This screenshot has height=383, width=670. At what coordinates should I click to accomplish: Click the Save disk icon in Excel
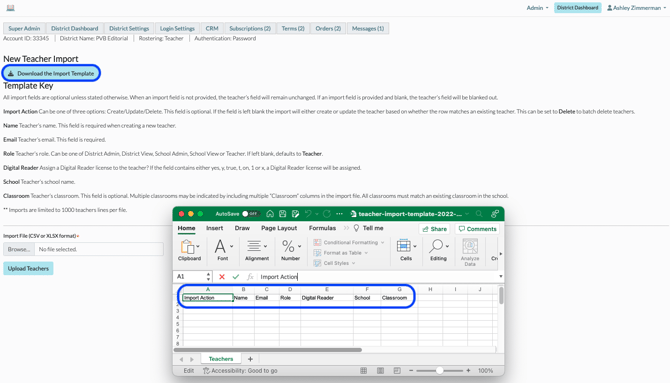click(x=282, y=214)
